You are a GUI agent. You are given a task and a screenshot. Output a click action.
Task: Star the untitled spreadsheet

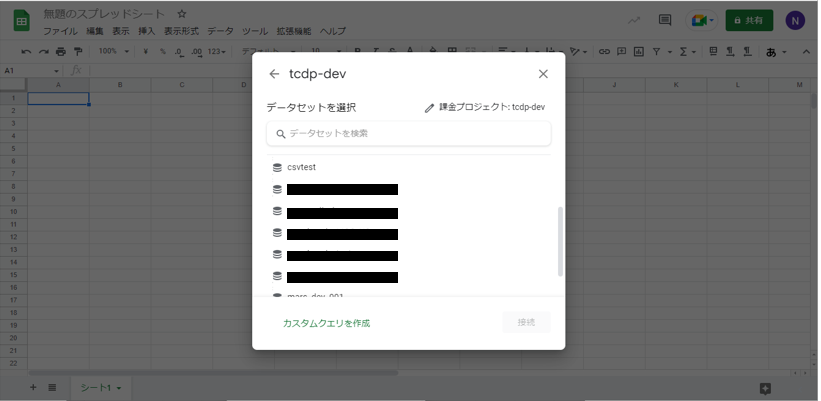(x=181, y=14)
